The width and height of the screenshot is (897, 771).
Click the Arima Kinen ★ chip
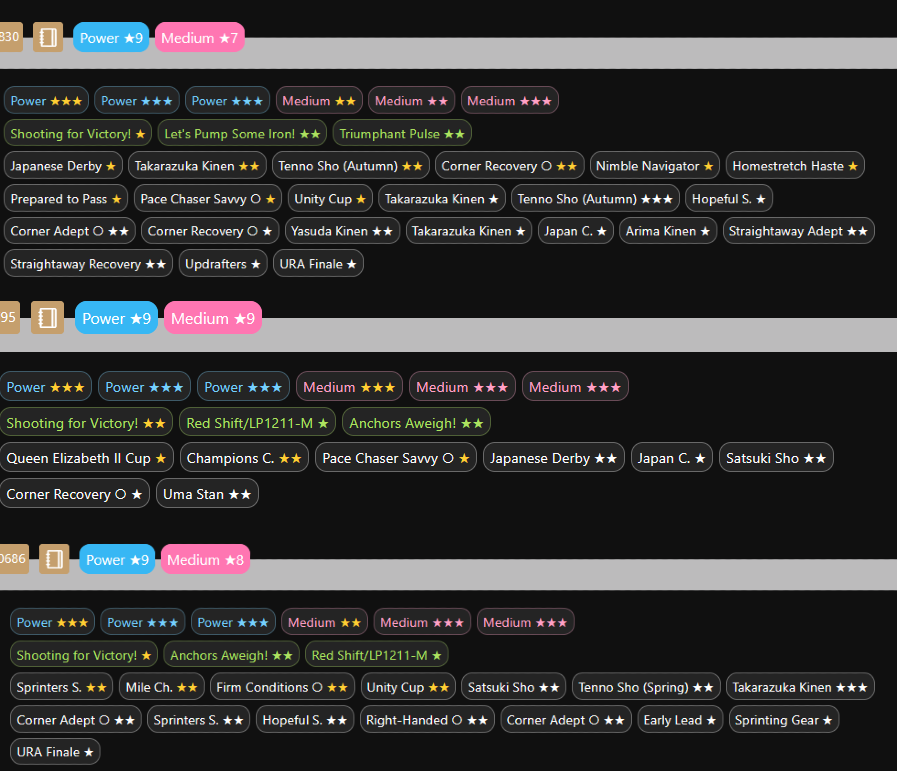click(668, 231)
